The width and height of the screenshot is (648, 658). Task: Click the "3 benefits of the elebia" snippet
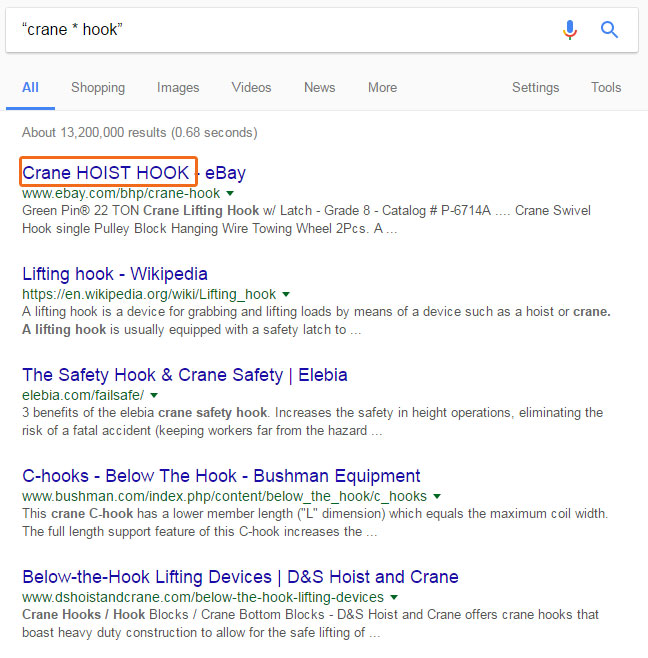click(312, 421)
